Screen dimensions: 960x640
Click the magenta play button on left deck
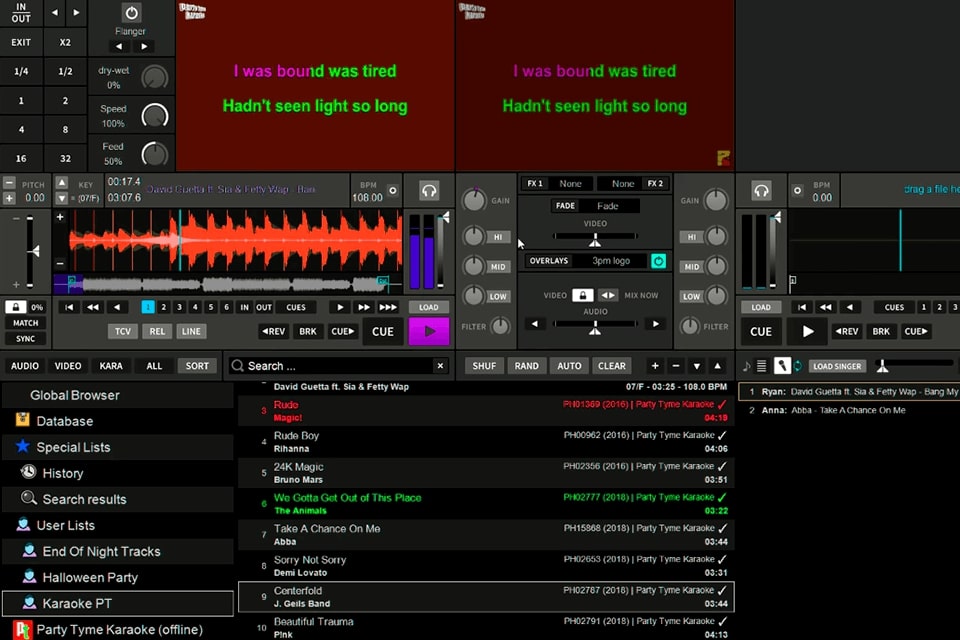(429, 331)
